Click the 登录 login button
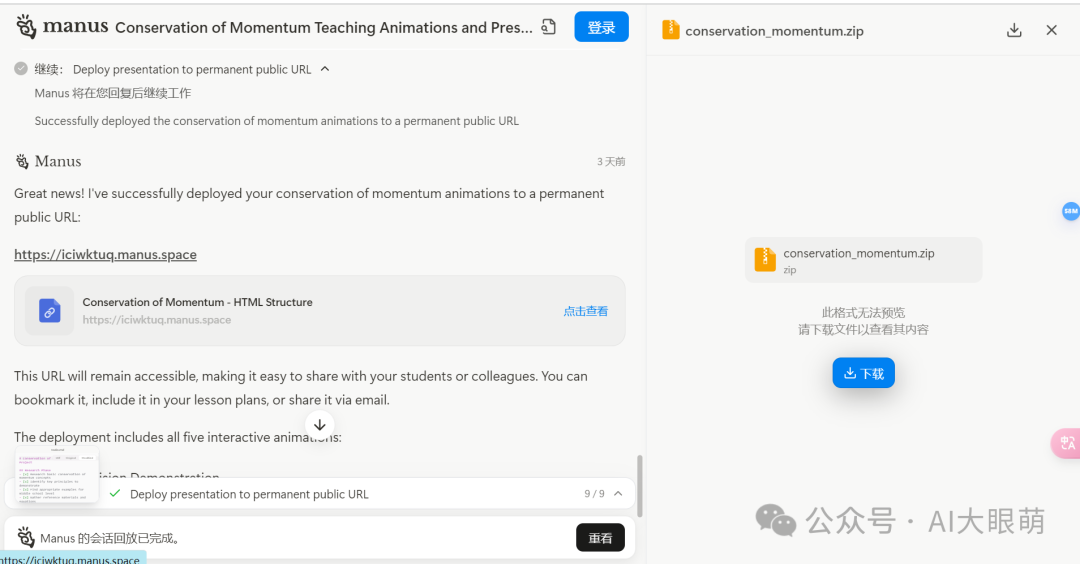 tap(601, 27)
